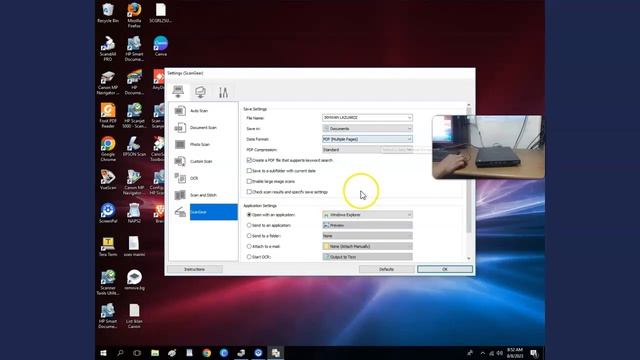Select the OCR item in the sidebar

point(203,178)
